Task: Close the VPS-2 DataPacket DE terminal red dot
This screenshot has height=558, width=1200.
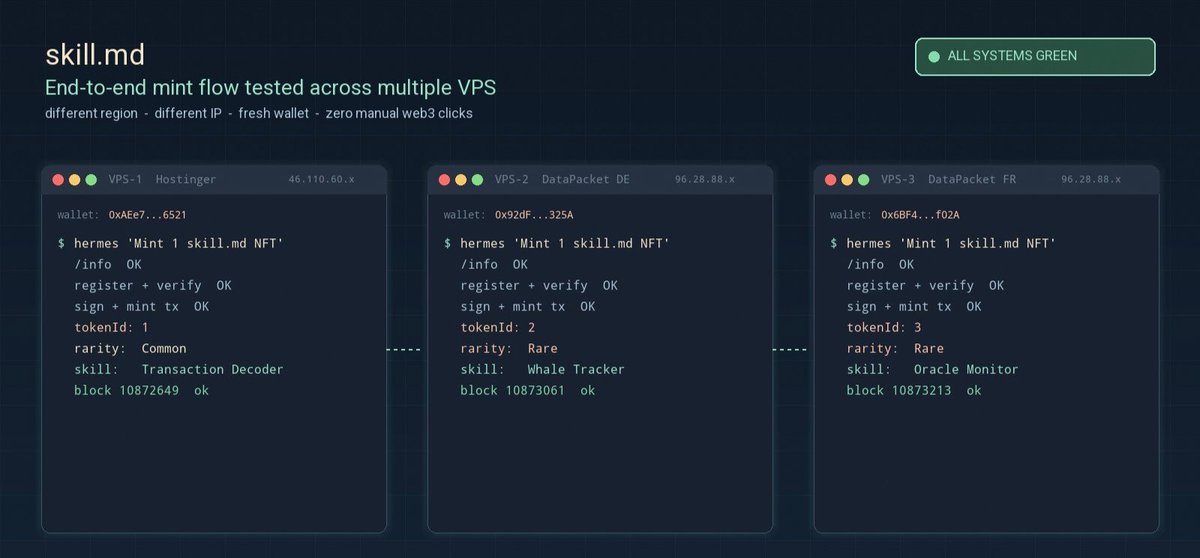Action: (x=444, y=180)
